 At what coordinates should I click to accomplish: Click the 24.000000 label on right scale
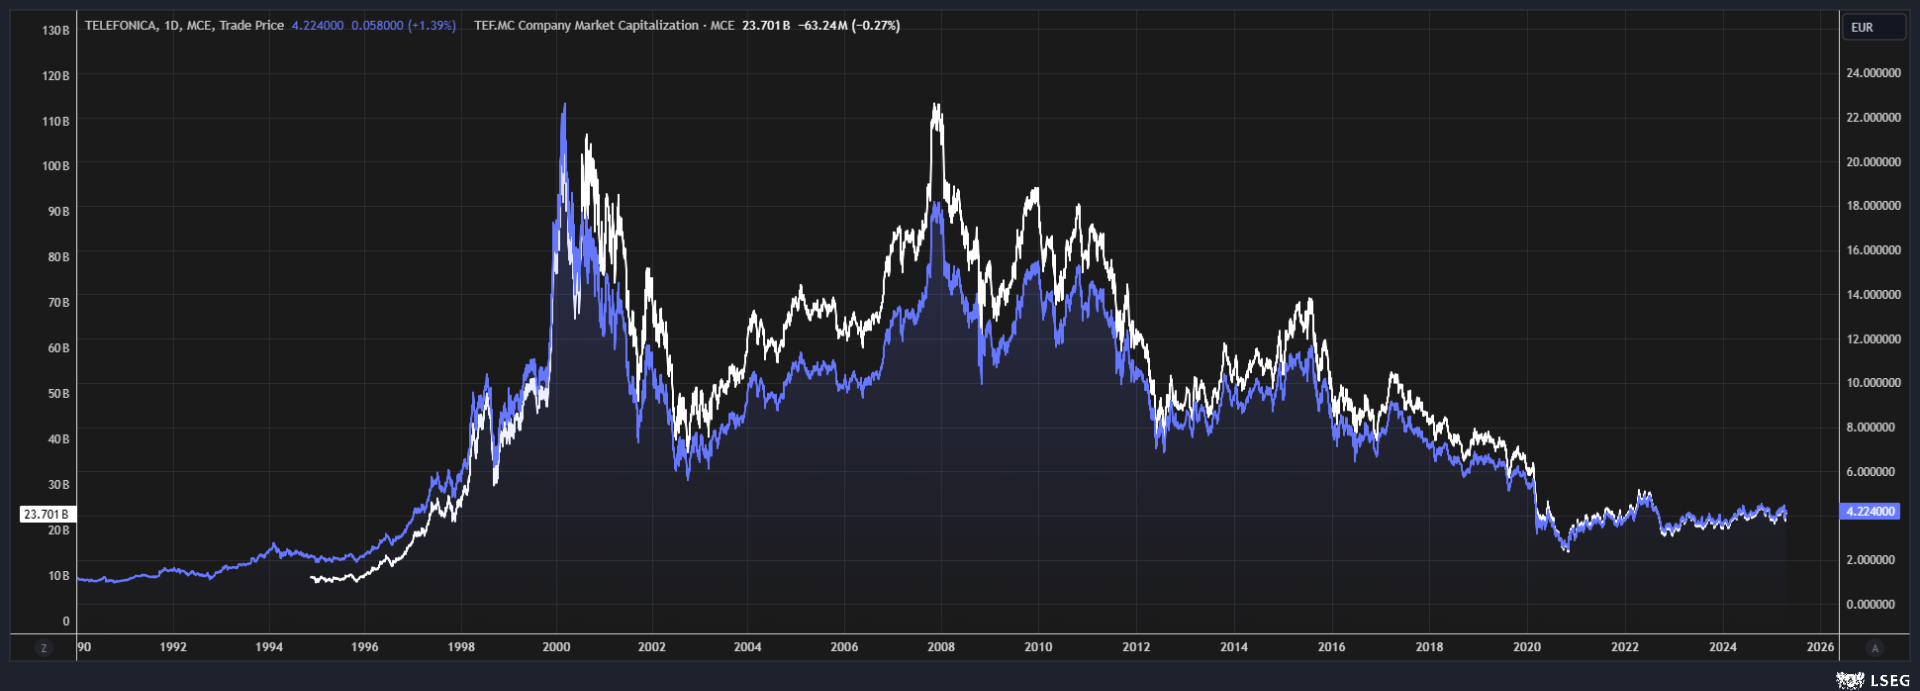point(1874,73)
